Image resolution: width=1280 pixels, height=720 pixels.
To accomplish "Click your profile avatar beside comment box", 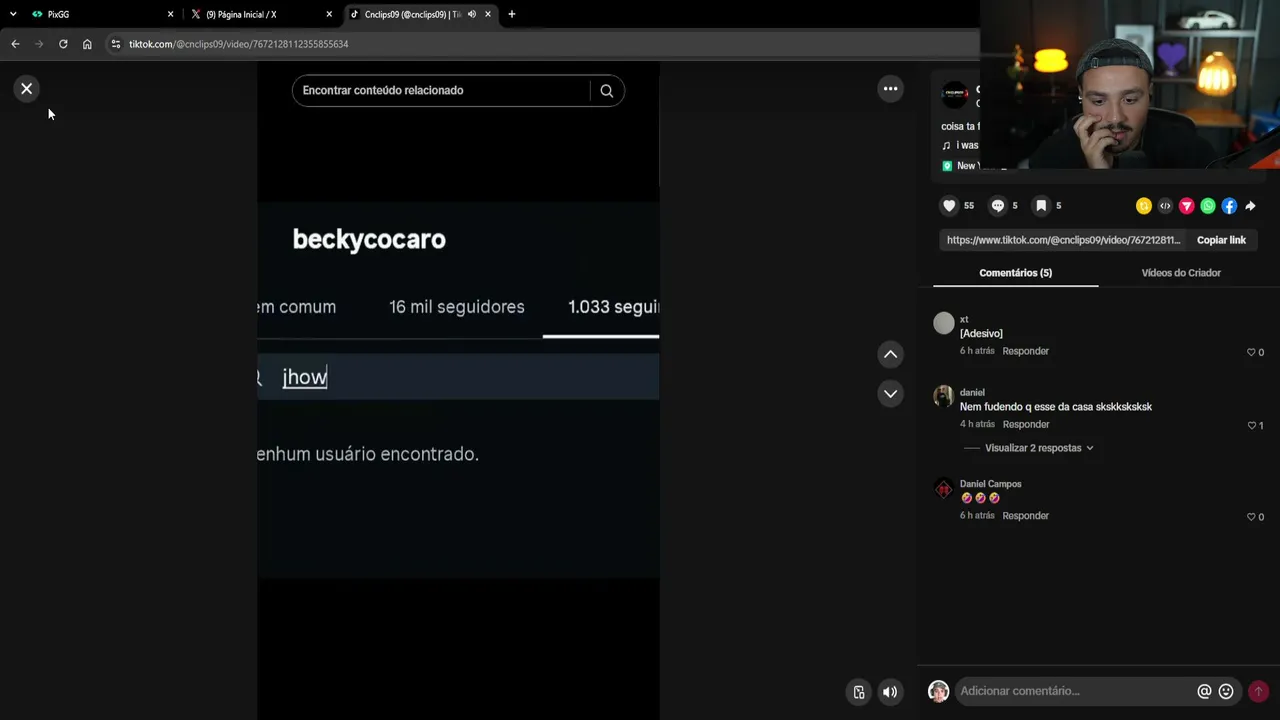I will pyautogui.click(x=938, y=691).
